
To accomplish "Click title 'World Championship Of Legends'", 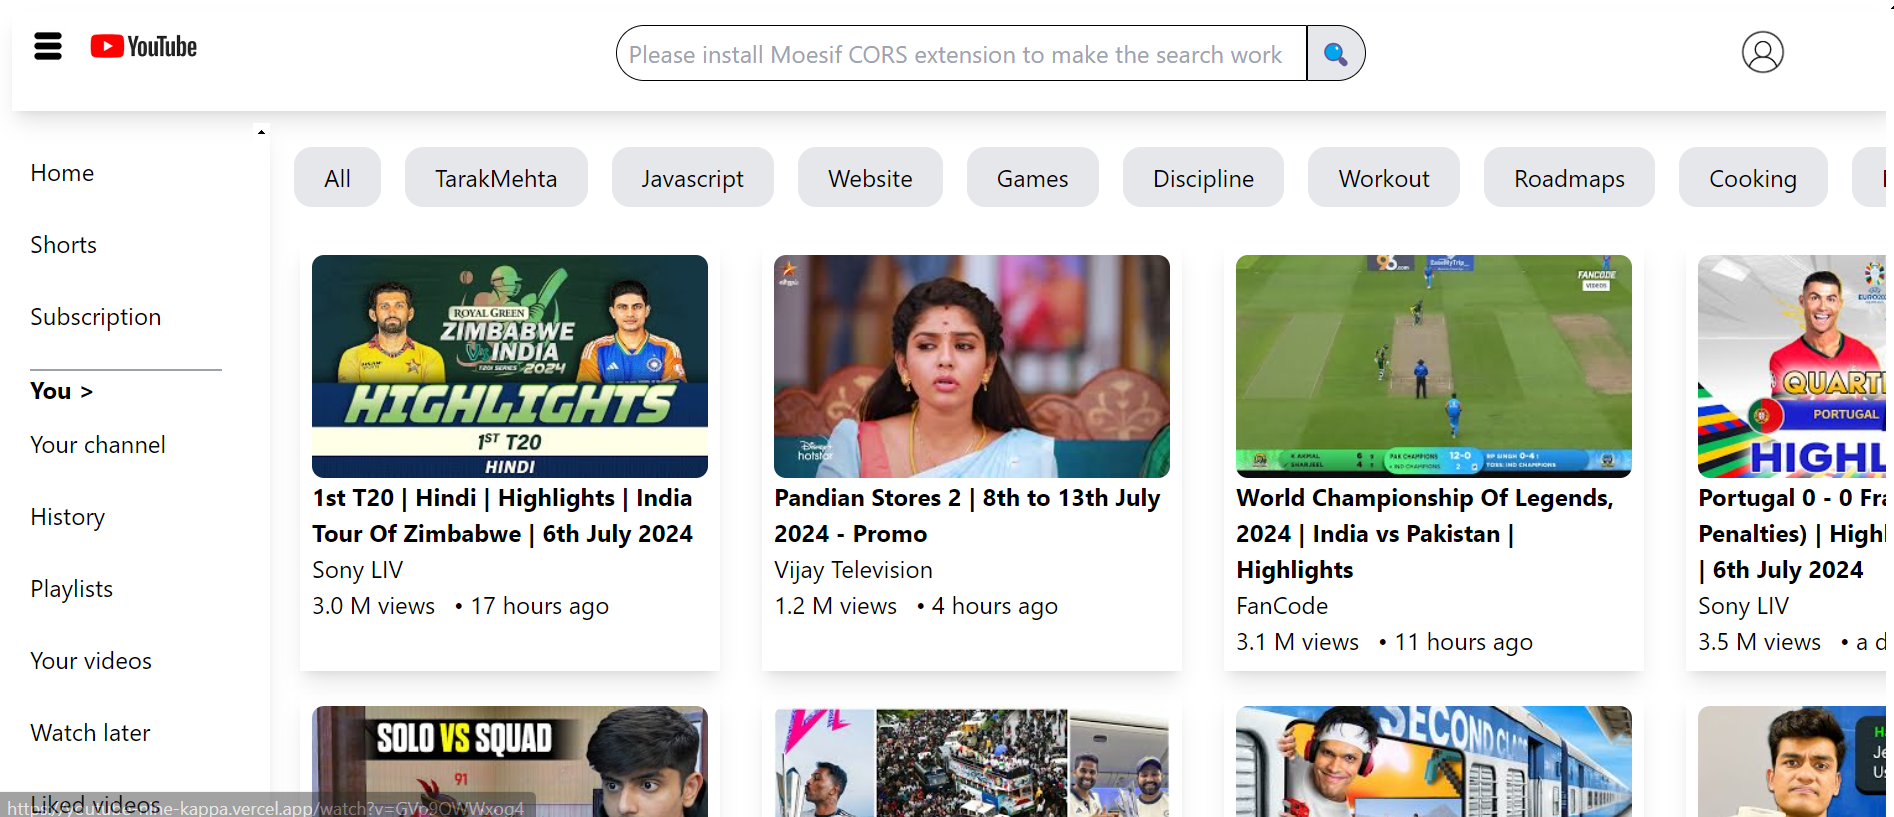I will [1425, 534].
